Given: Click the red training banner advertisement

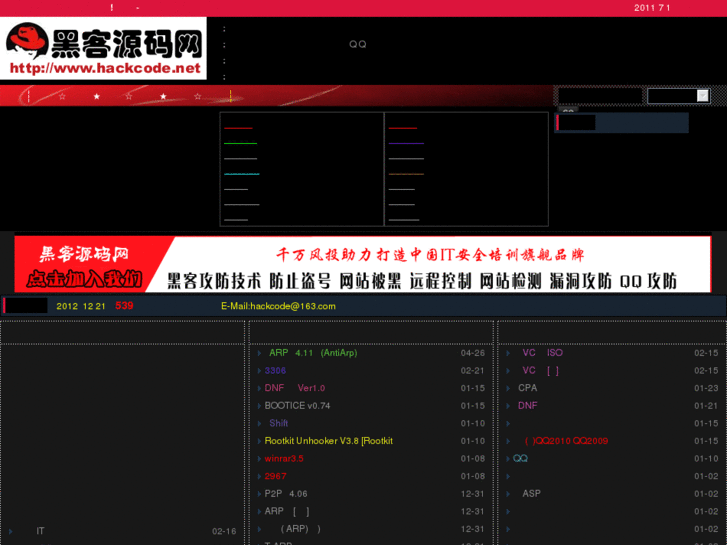Looking at the screenshot, I should click(363, 264).
